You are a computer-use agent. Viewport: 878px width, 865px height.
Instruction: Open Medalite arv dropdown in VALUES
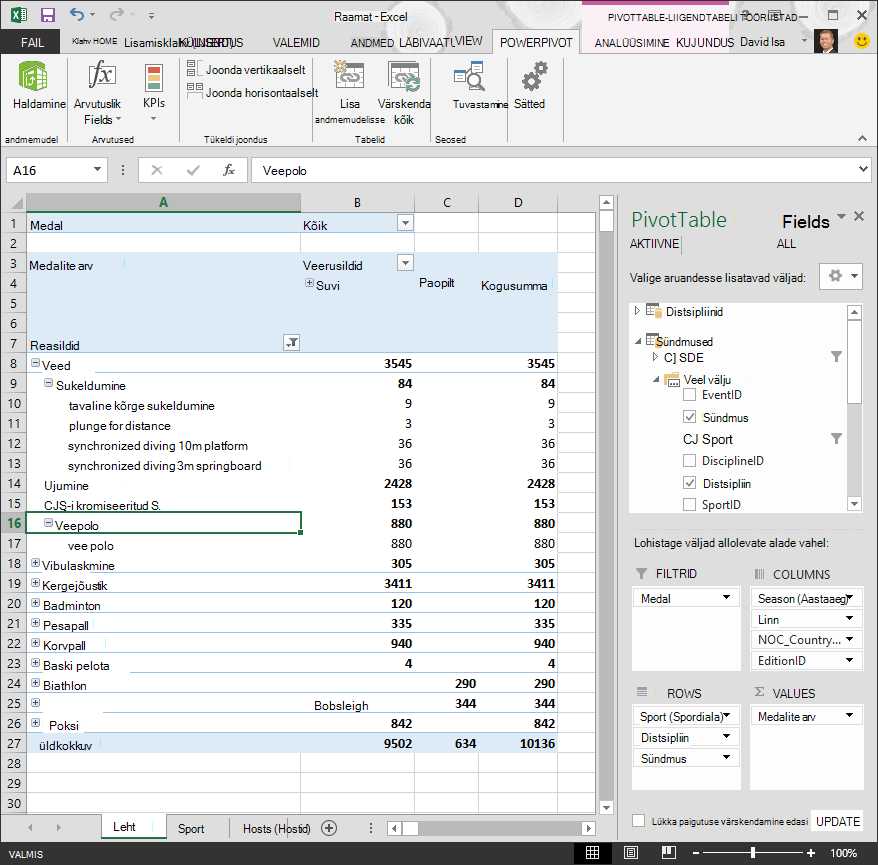[850, 716]
